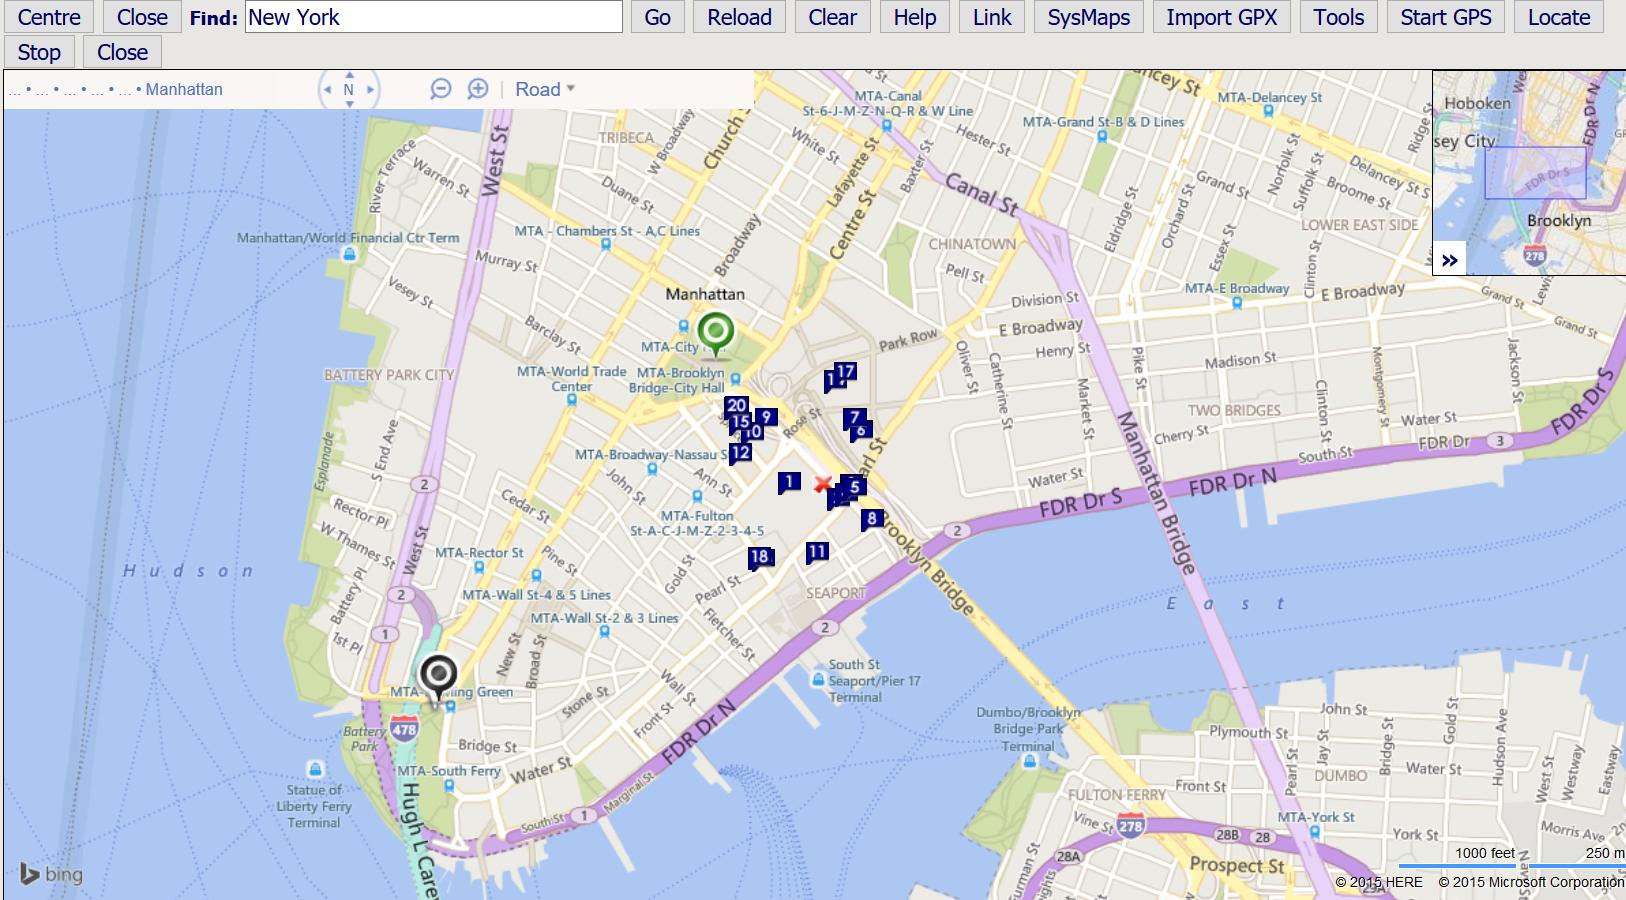Click the green Manhattan location pin
Screen dimensions: 1626x900
click(715, 333)
